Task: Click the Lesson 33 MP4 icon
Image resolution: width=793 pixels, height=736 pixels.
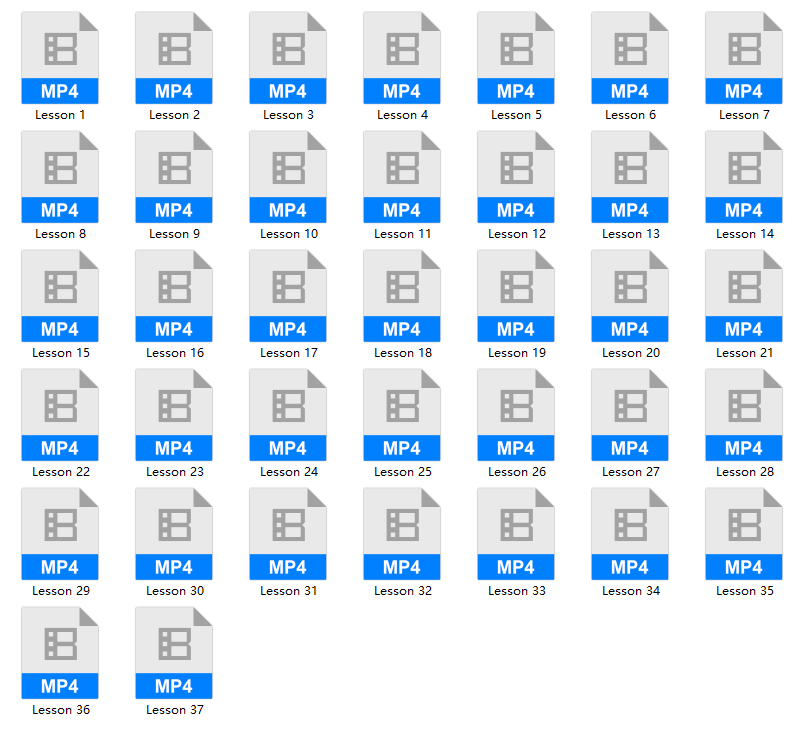Action: point(516,534)
